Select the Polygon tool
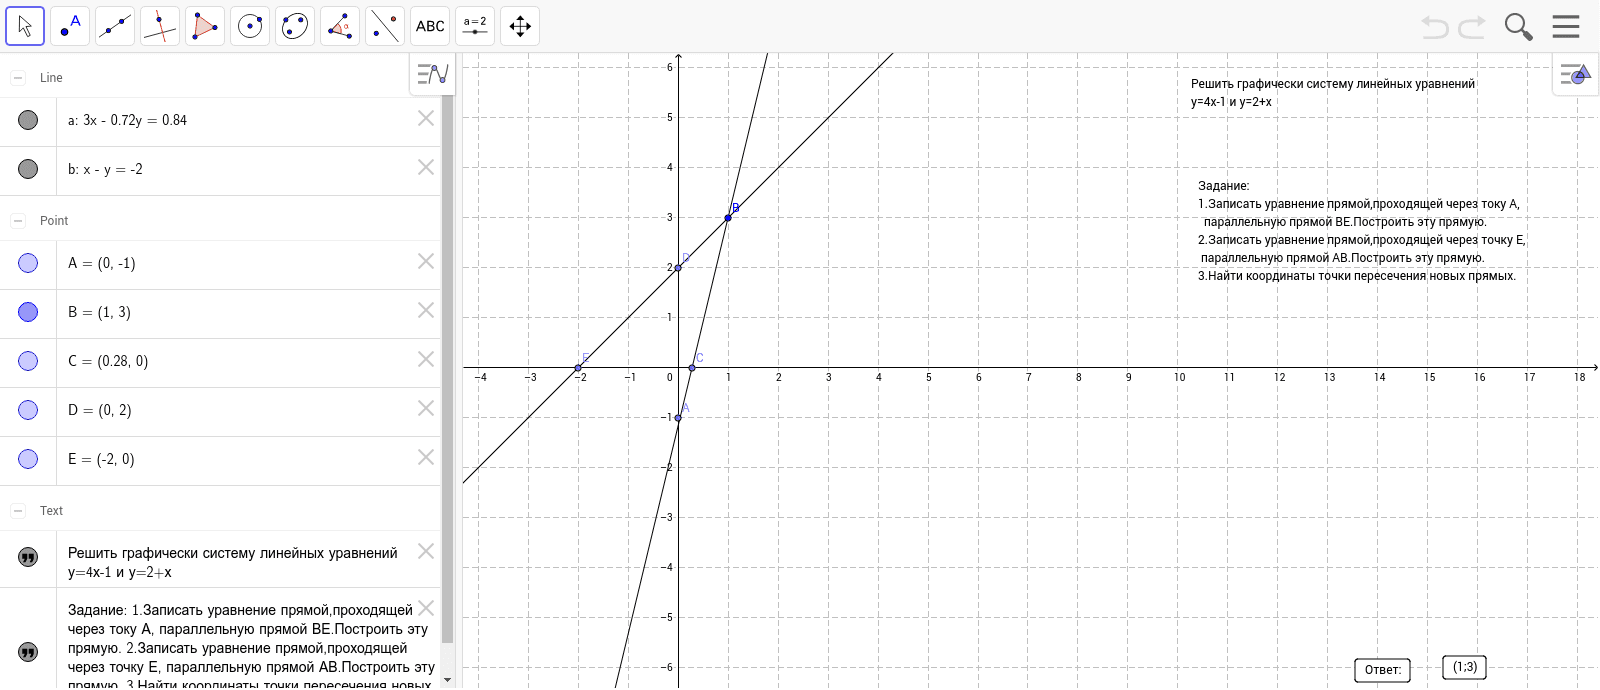 click(x=205, y=26)
